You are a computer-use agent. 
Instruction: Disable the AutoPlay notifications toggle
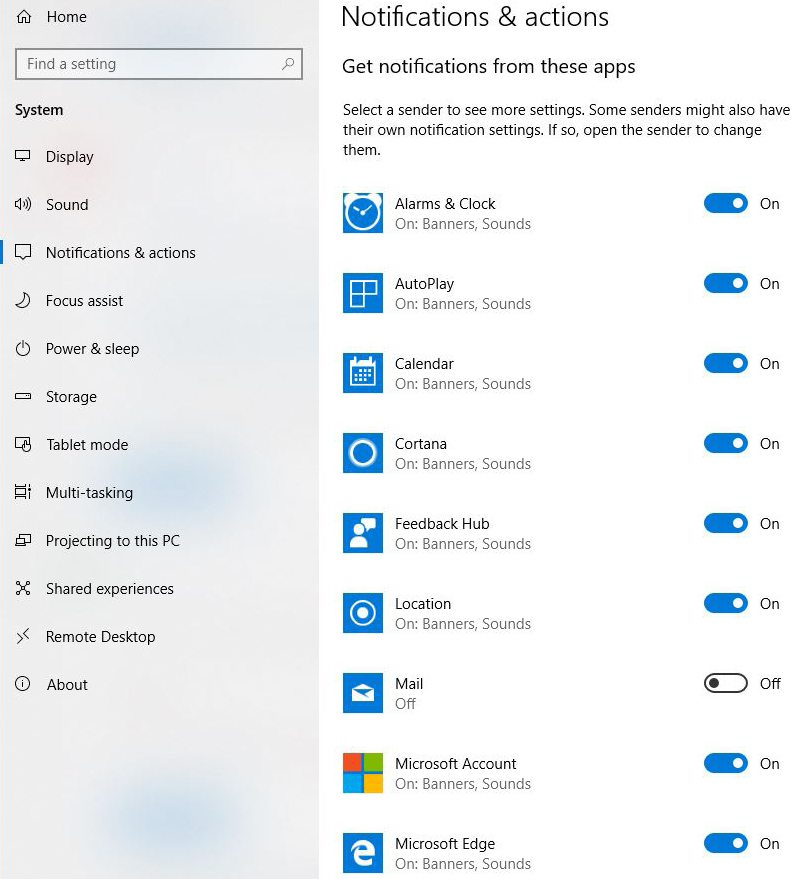point(726,283)
